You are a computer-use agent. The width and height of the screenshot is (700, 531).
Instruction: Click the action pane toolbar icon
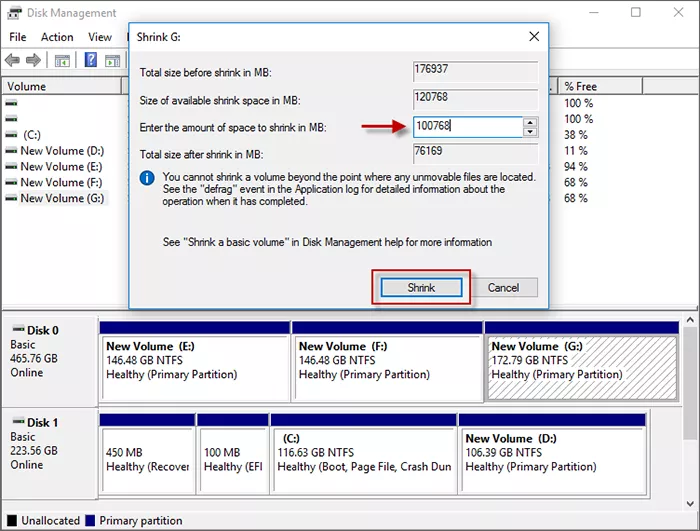tap(112, 60)
